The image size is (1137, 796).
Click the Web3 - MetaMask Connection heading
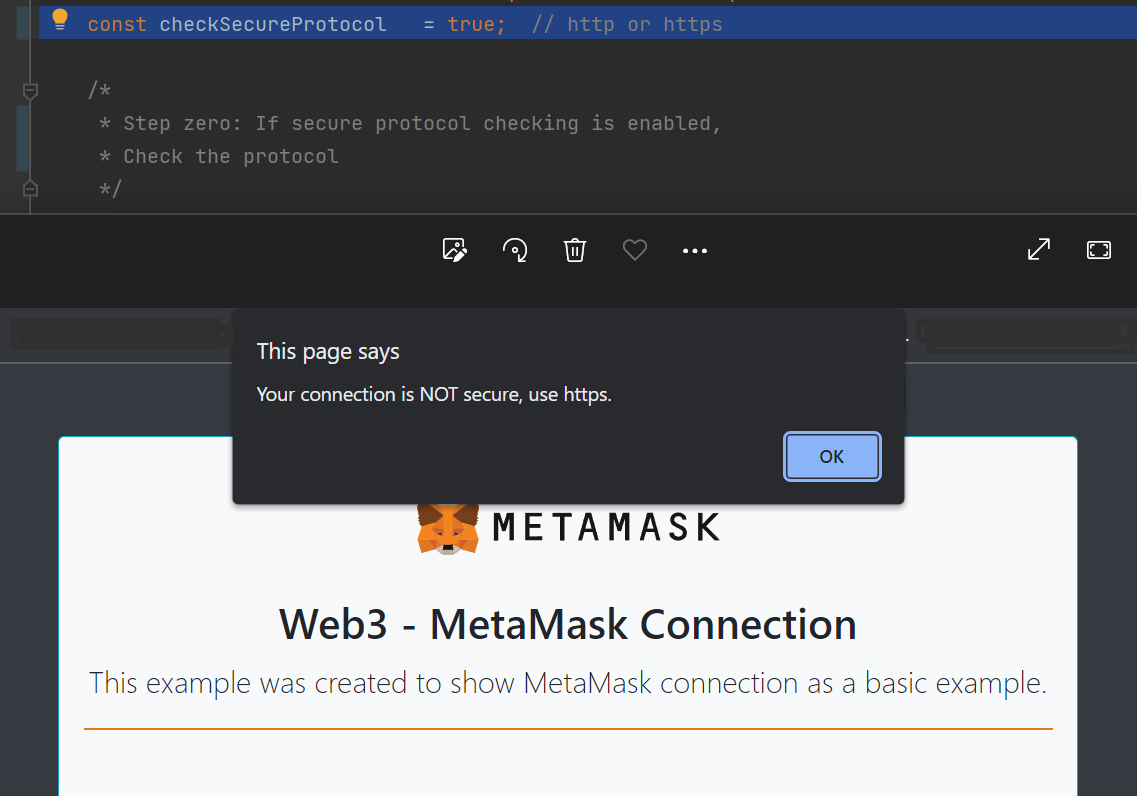(568, 624)
